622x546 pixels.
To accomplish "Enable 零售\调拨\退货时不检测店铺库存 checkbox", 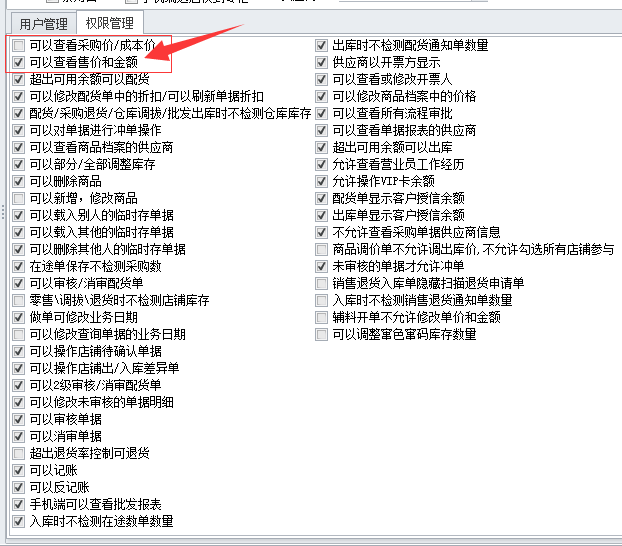I will [x=18, y=300].
